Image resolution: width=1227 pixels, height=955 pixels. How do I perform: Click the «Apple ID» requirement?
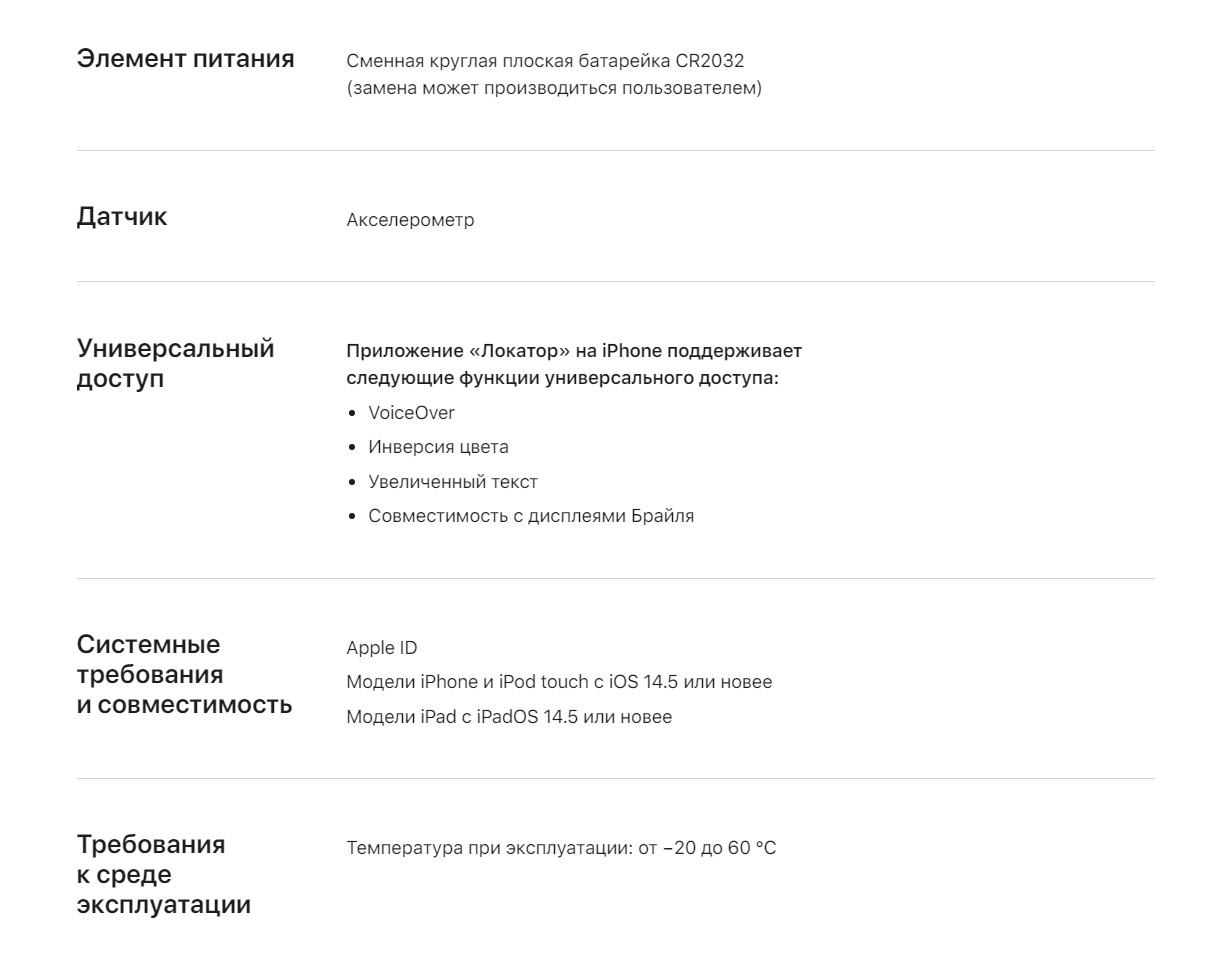382,648
